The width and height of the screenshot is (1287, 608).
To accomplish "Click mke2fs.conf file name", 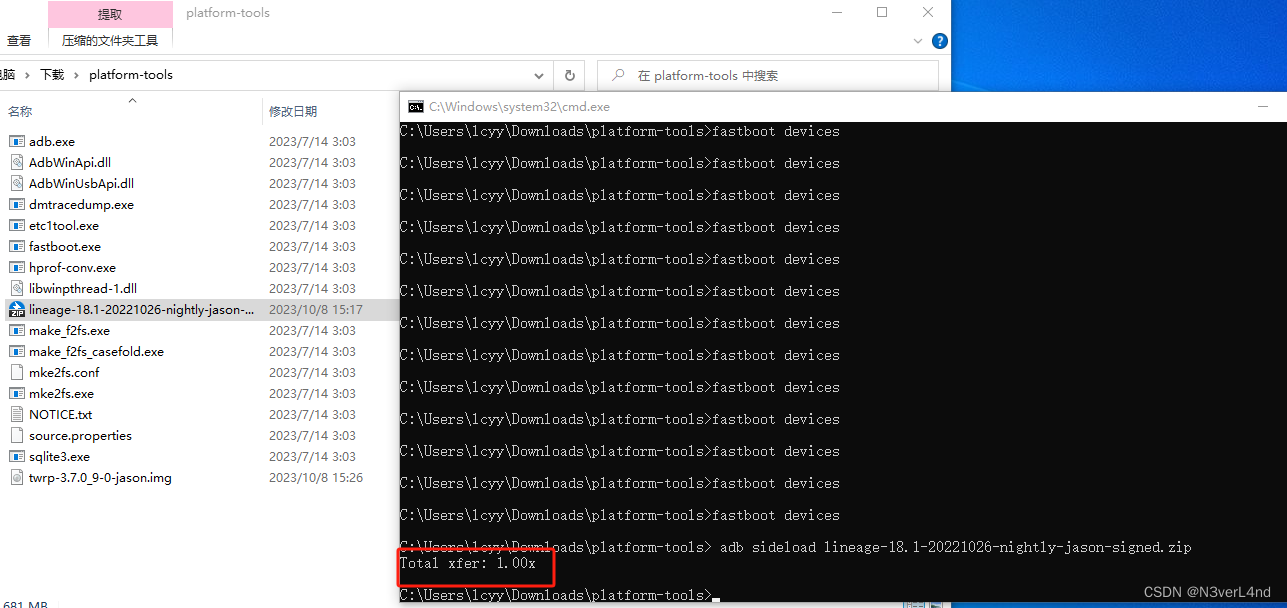I will 64,373.
